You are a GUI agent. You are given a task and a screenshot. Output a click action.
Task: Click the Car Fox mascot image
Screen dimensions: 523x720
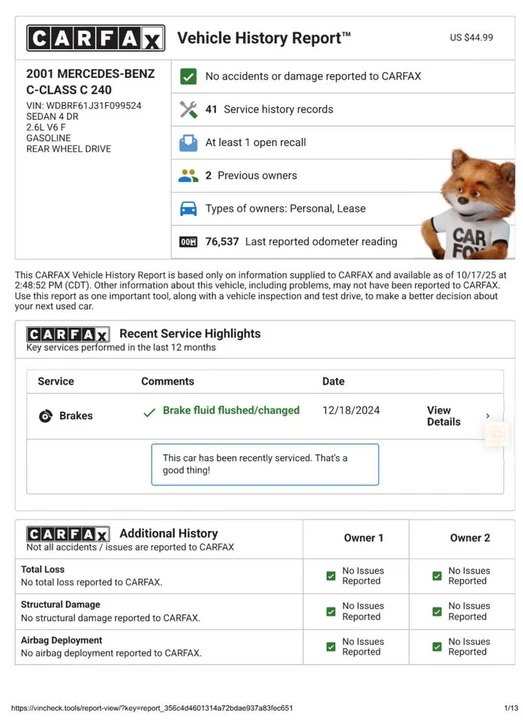point(471,204)
